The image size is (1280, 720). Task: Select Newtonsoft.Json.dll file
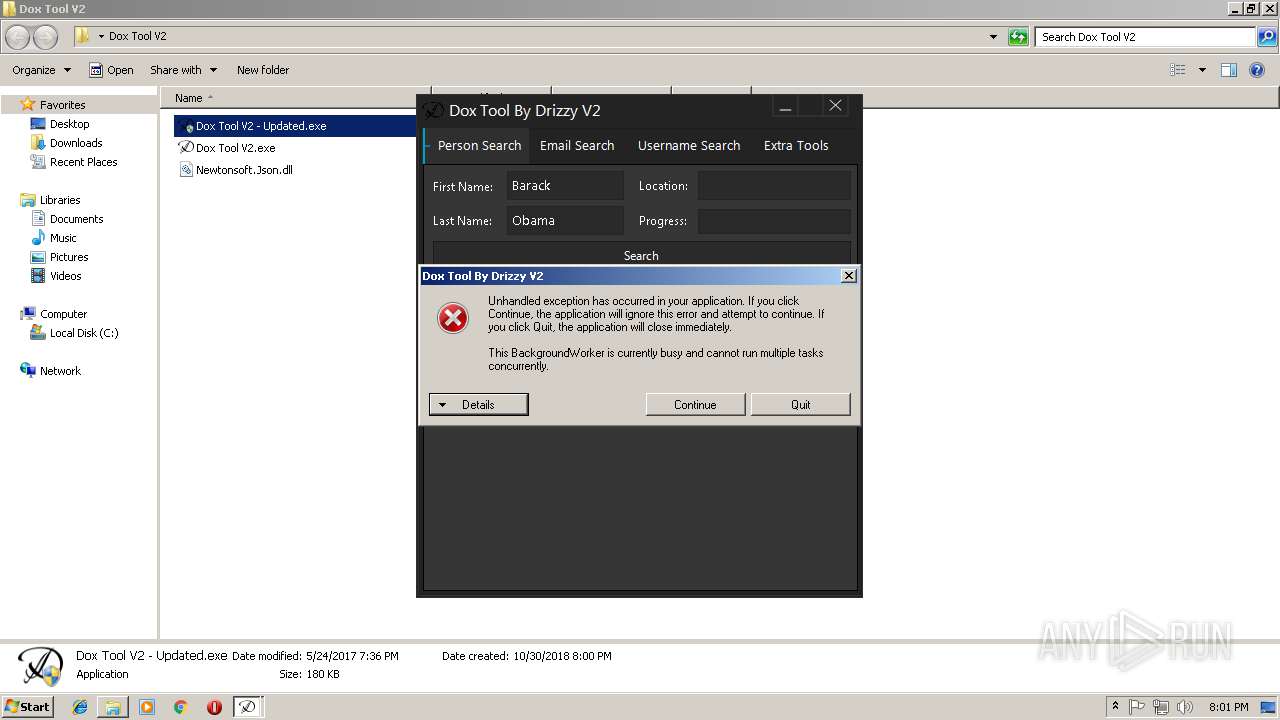tap(244, 170)
